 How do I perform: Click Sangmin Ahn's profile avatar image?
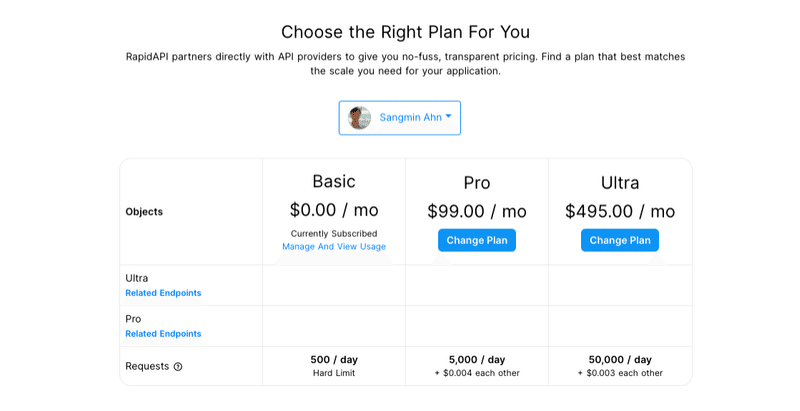[x=359, y=118]
